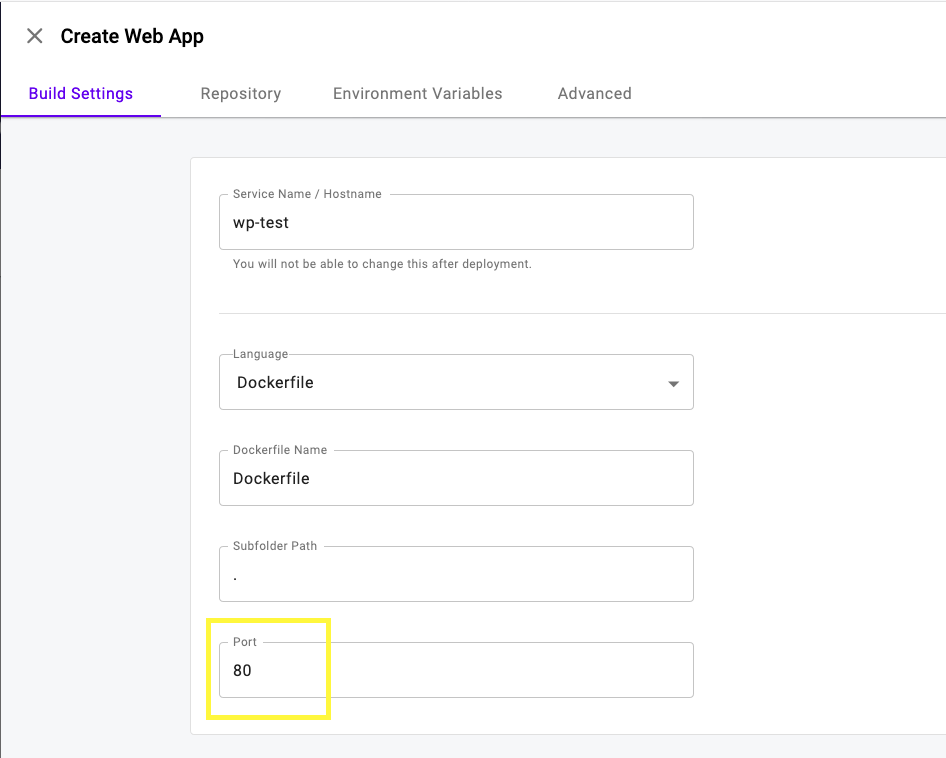946x758 pixels.
Task: Click the Language field label
Action: (x=260, y=354)
